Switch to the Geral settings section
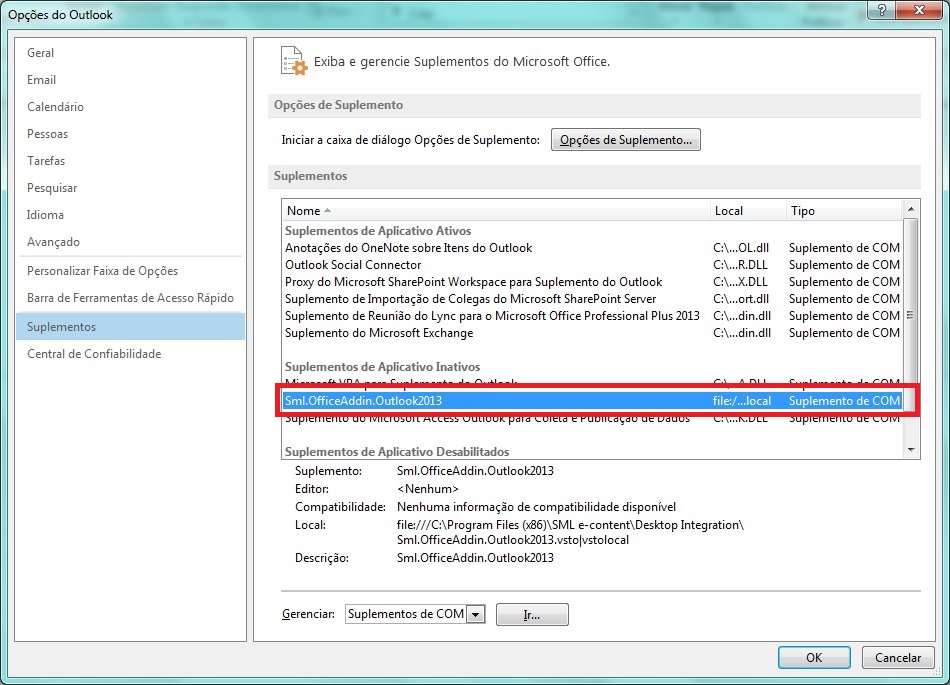 coord(40,52)
